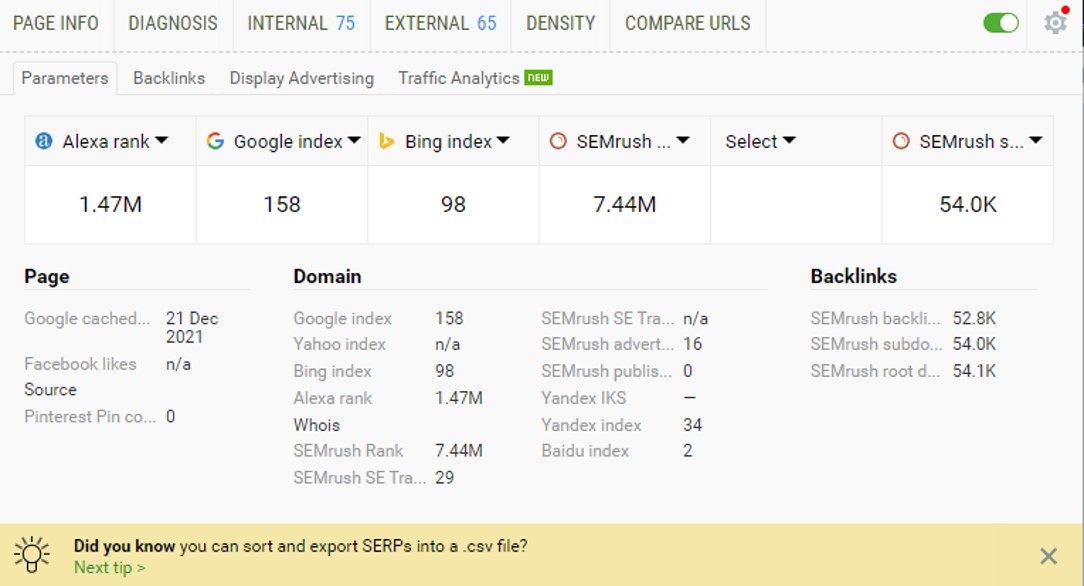Open the Backlinks sub-tab

click(x=169, y=78)
